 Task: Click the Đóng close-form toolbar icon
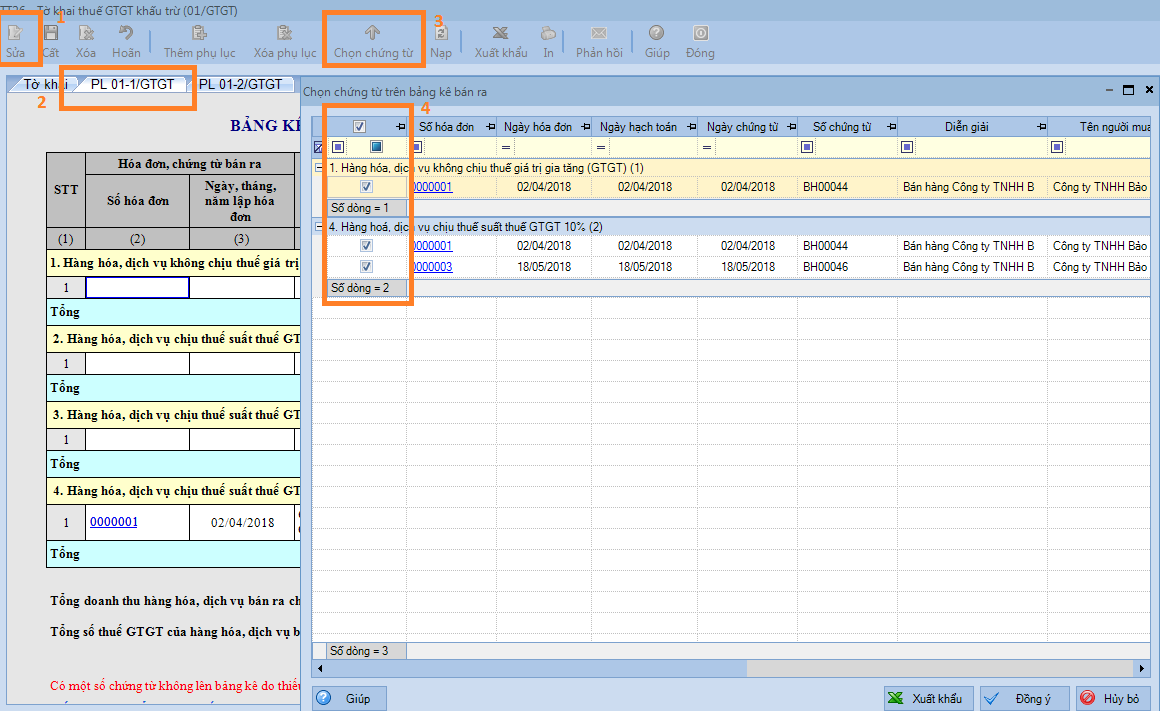700,33
